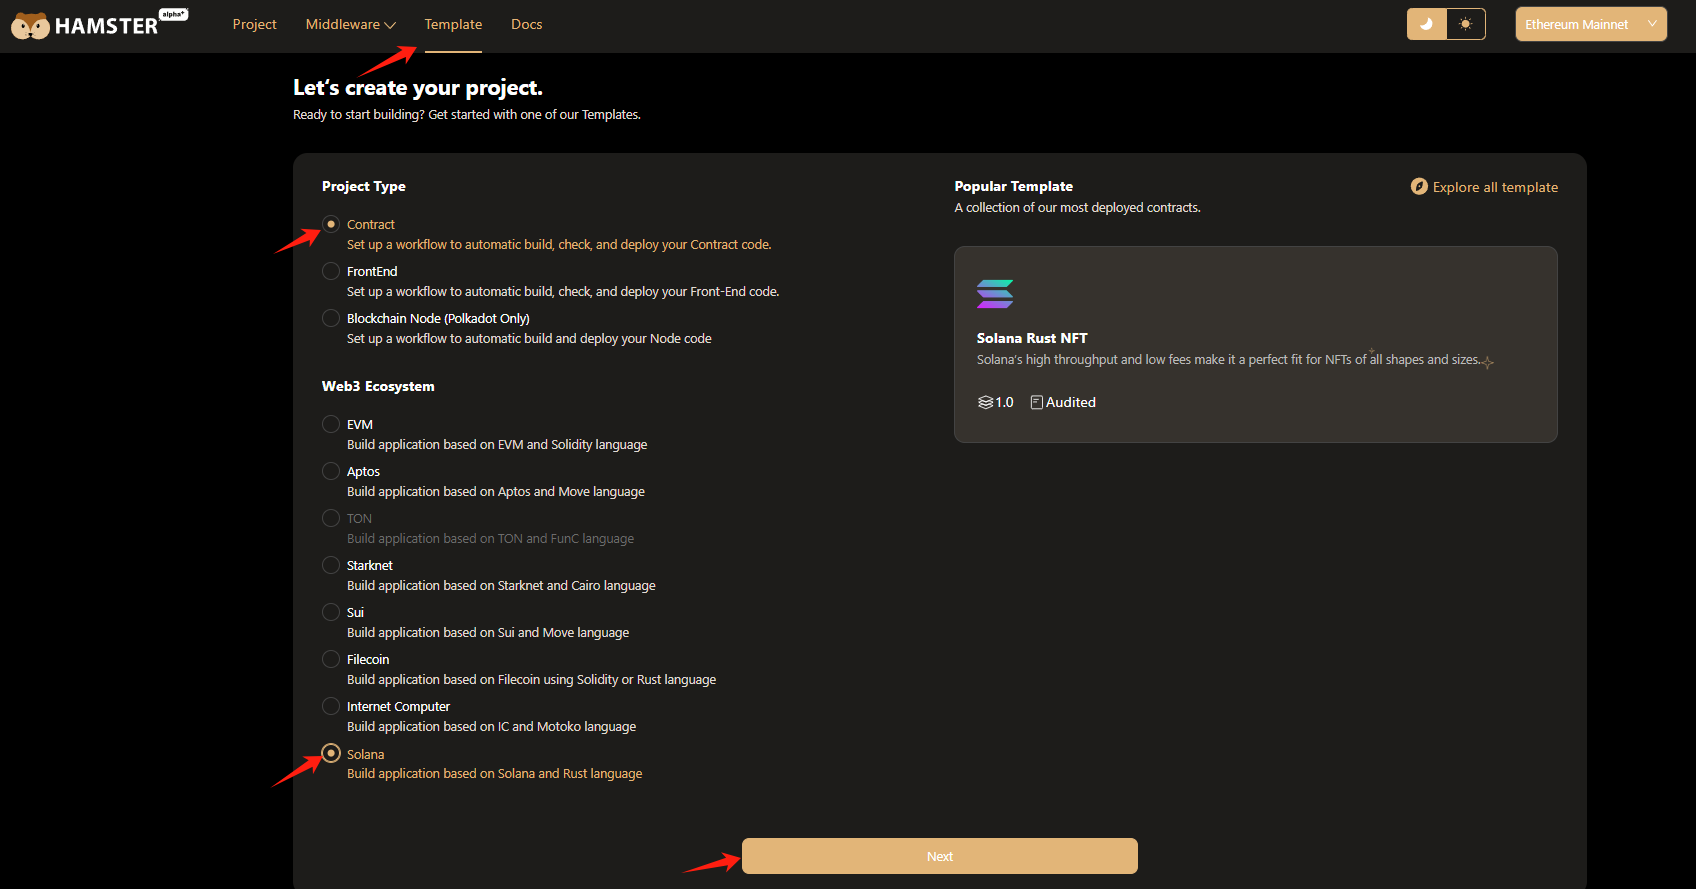Select the FrontEnd project type radio
1696x889 pixels.
pos(331,271)
